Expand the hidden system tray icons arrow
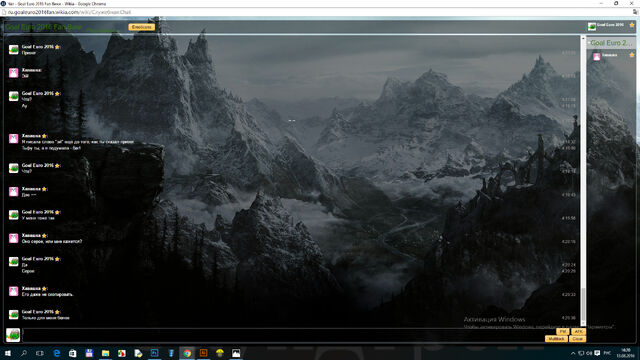The width and height of the screenshot is (640, 360). 573,353
